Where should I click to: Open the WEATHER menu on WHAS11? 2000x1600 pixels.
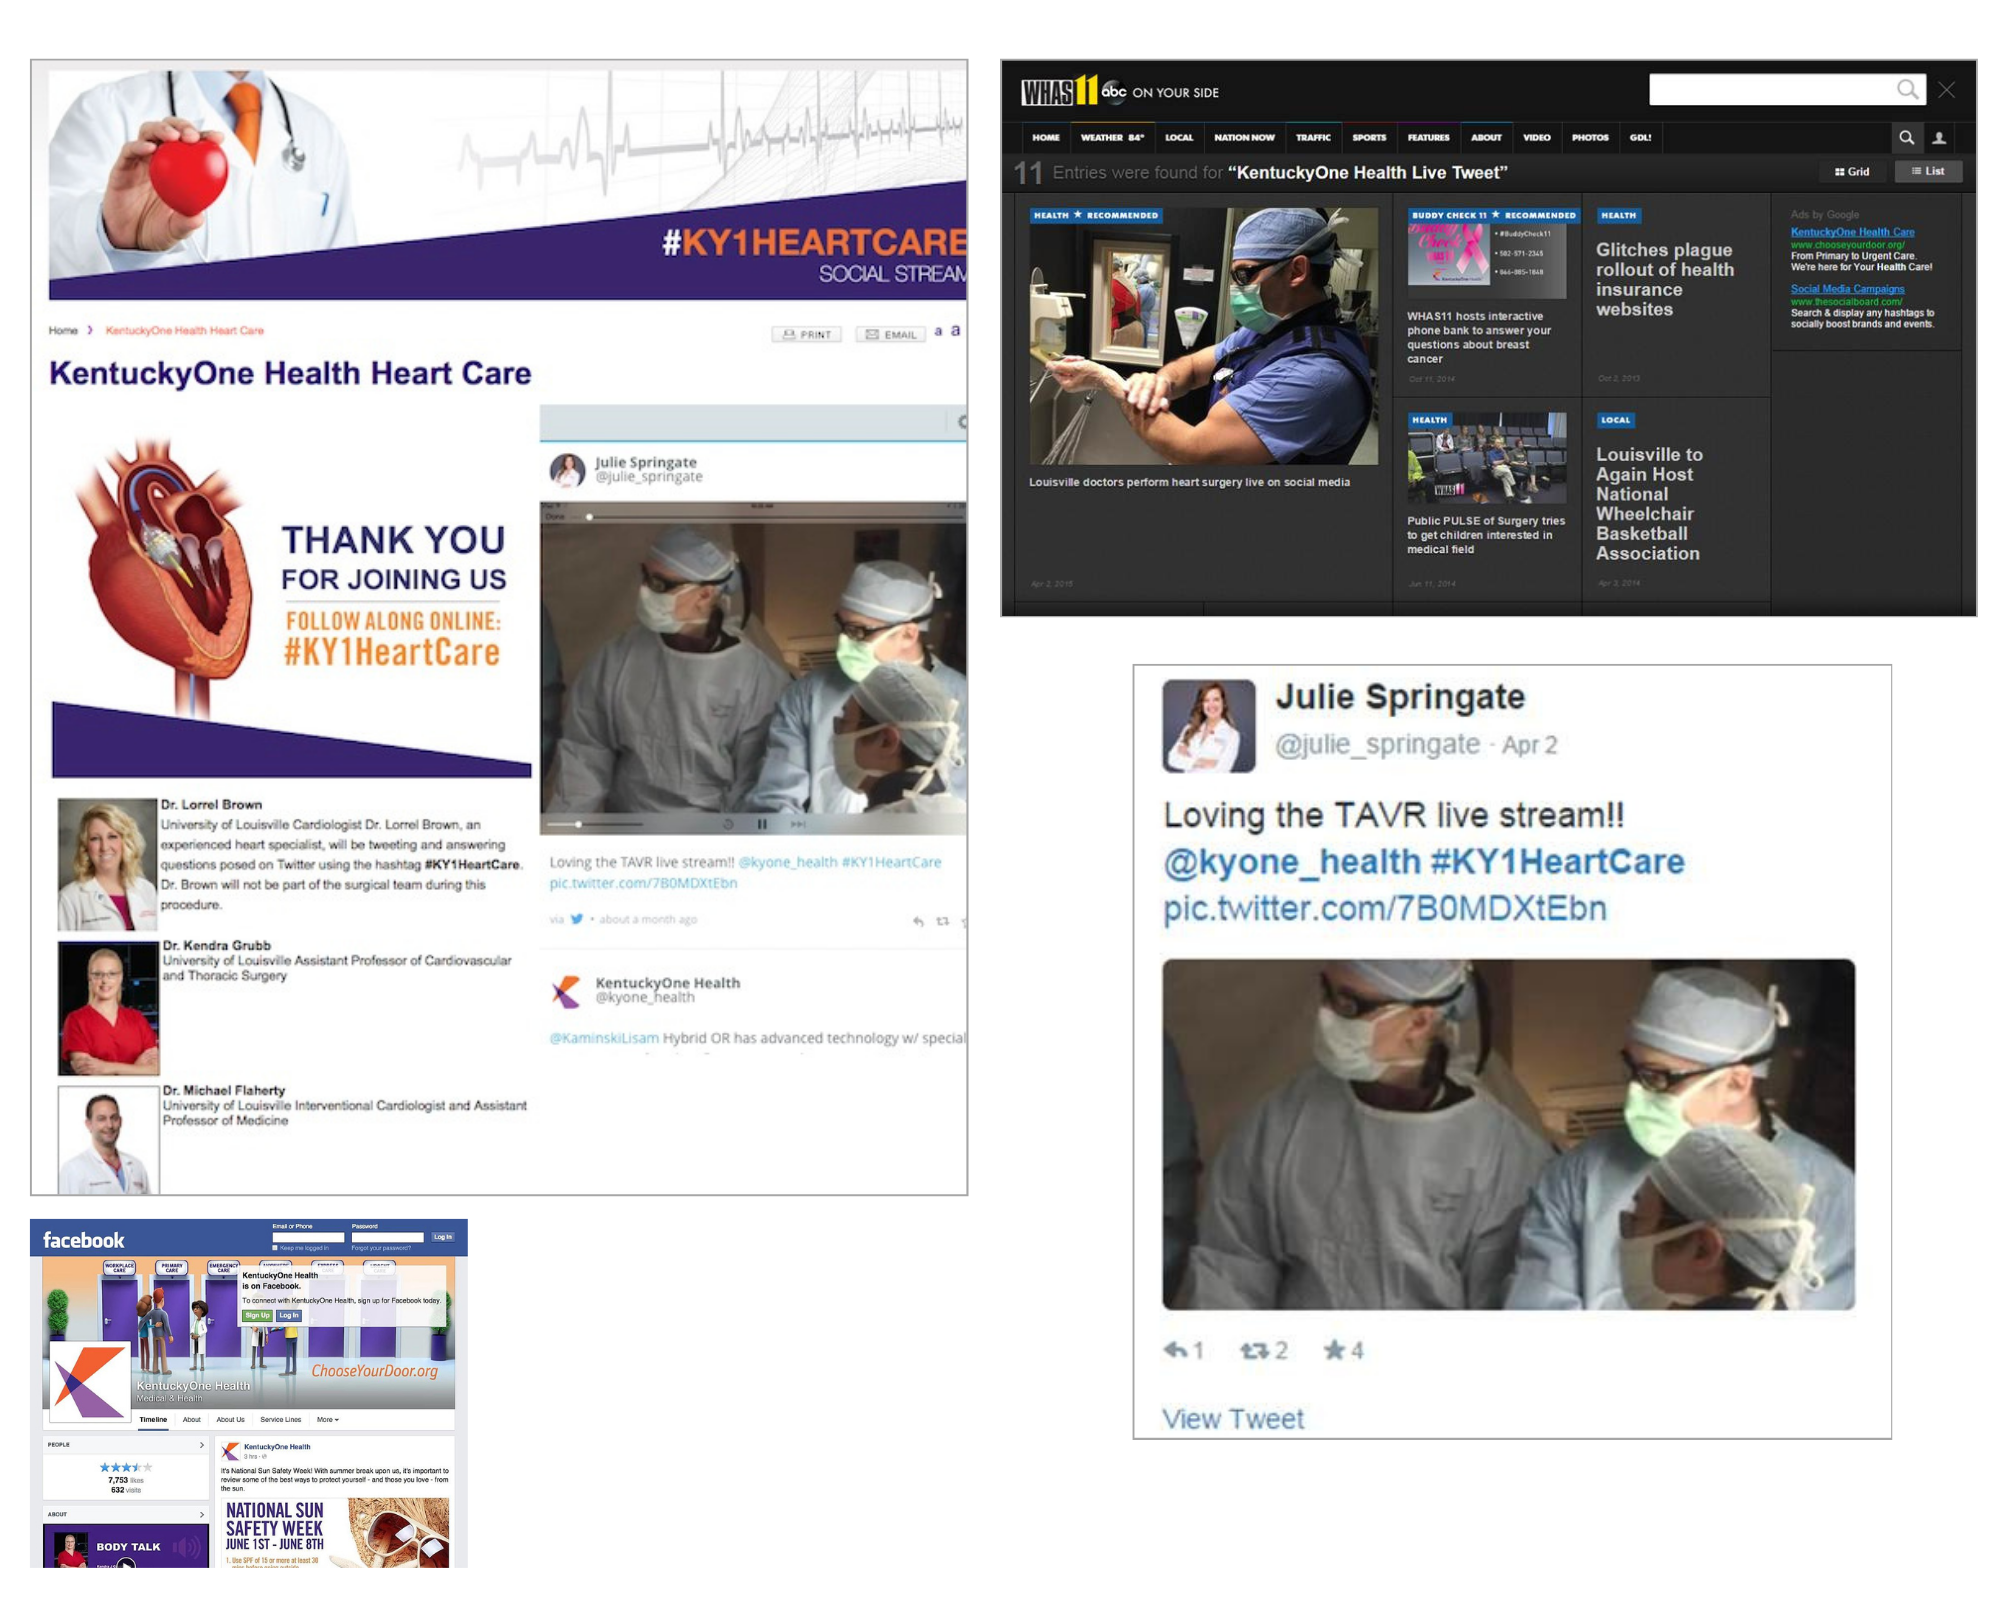[1112, 138]
